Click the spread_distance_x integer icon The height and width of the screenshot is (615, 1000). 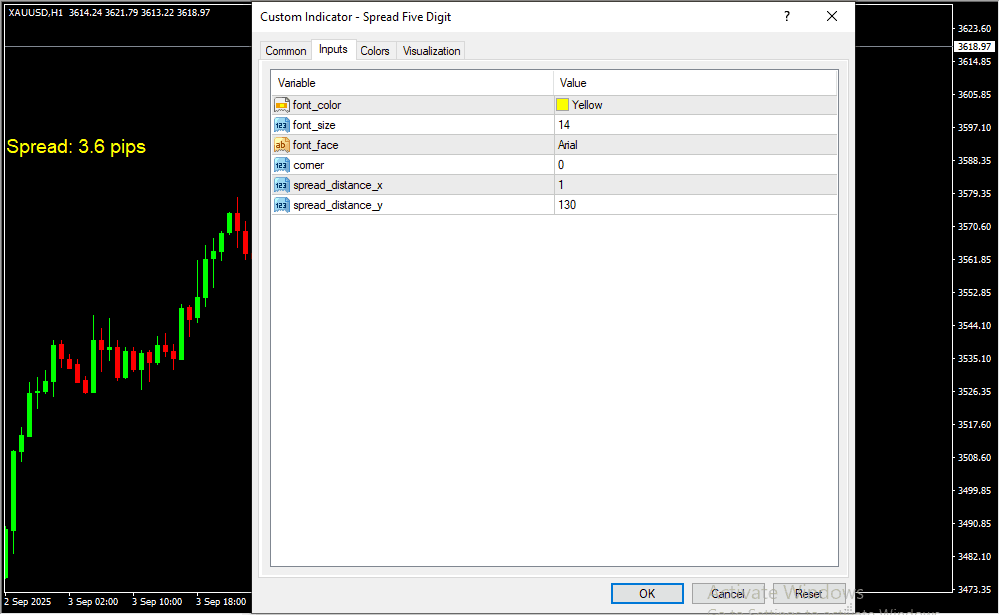click(282, 185)
